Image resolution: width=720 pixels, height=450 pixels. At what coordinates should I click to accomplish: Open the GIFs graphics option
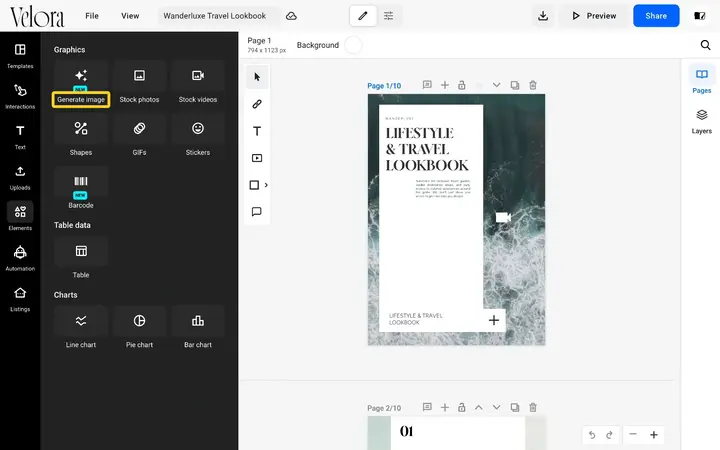[x=140, y=137]
